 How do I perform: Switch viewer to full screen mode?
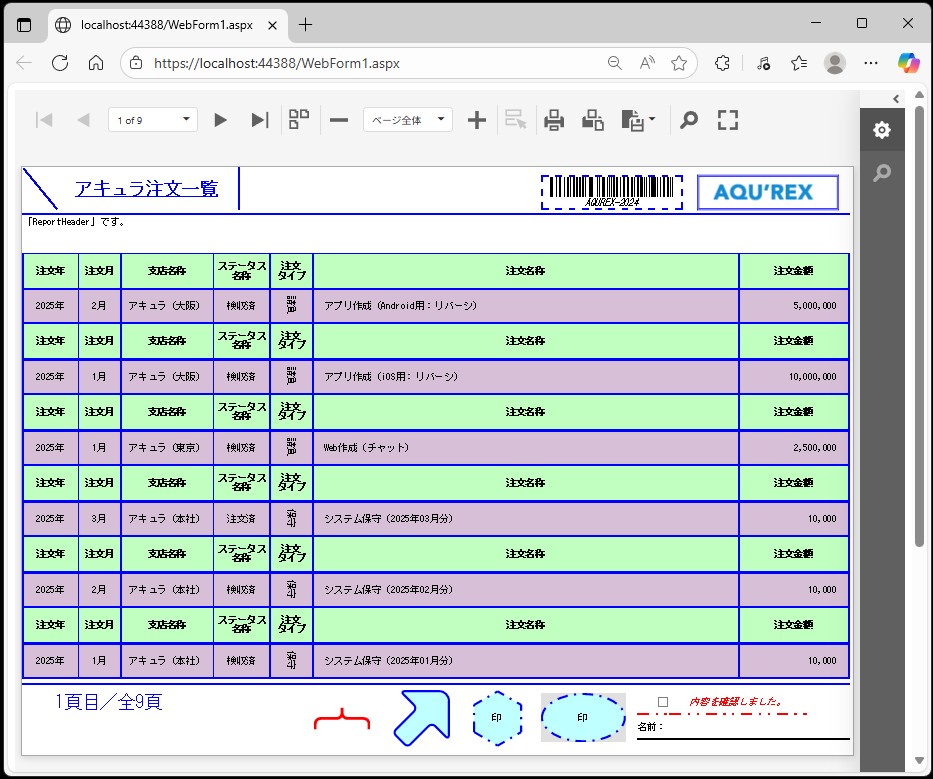click(x=728, y=120)
